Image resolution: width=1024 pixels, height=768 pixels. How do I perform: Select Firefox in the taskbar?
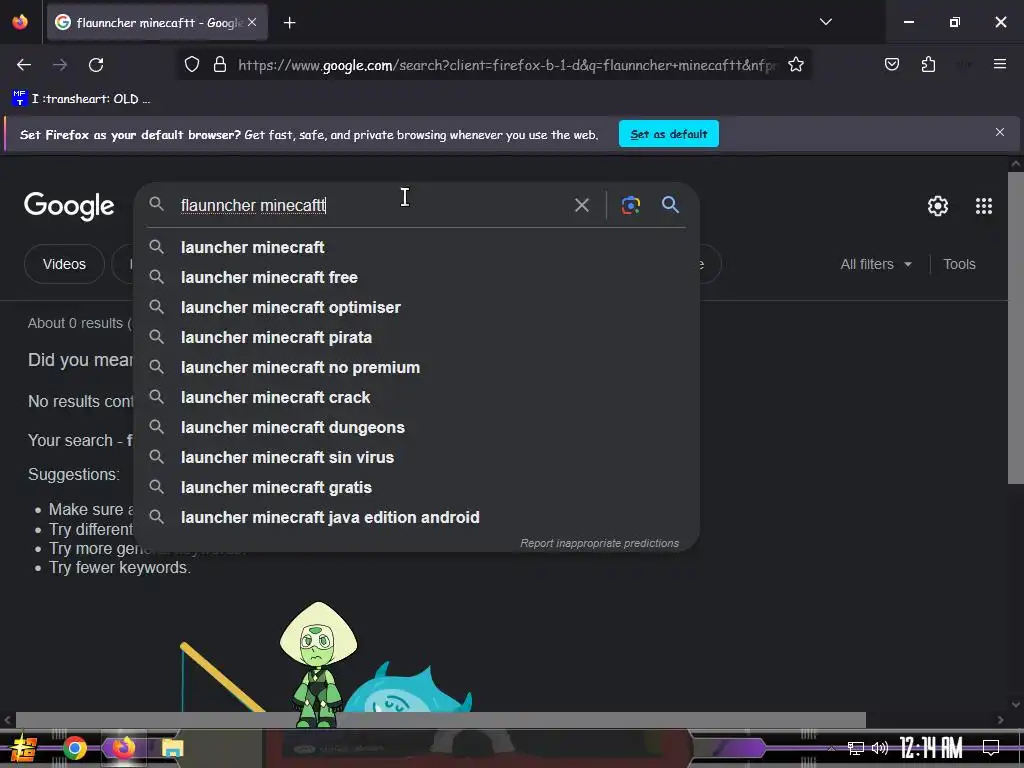[123, 748]
